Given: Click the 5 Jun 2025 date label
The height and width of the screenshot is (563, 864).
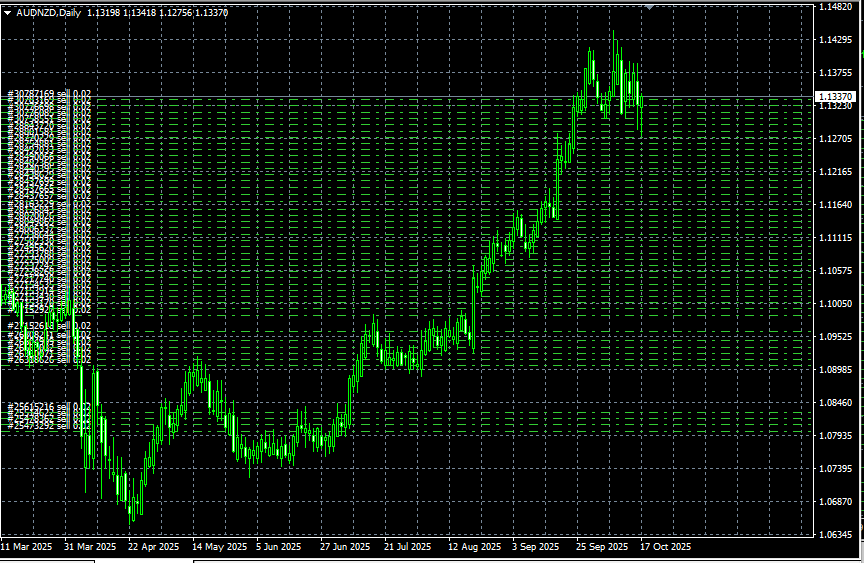Looking at the screenshot, I should [278, 548].
